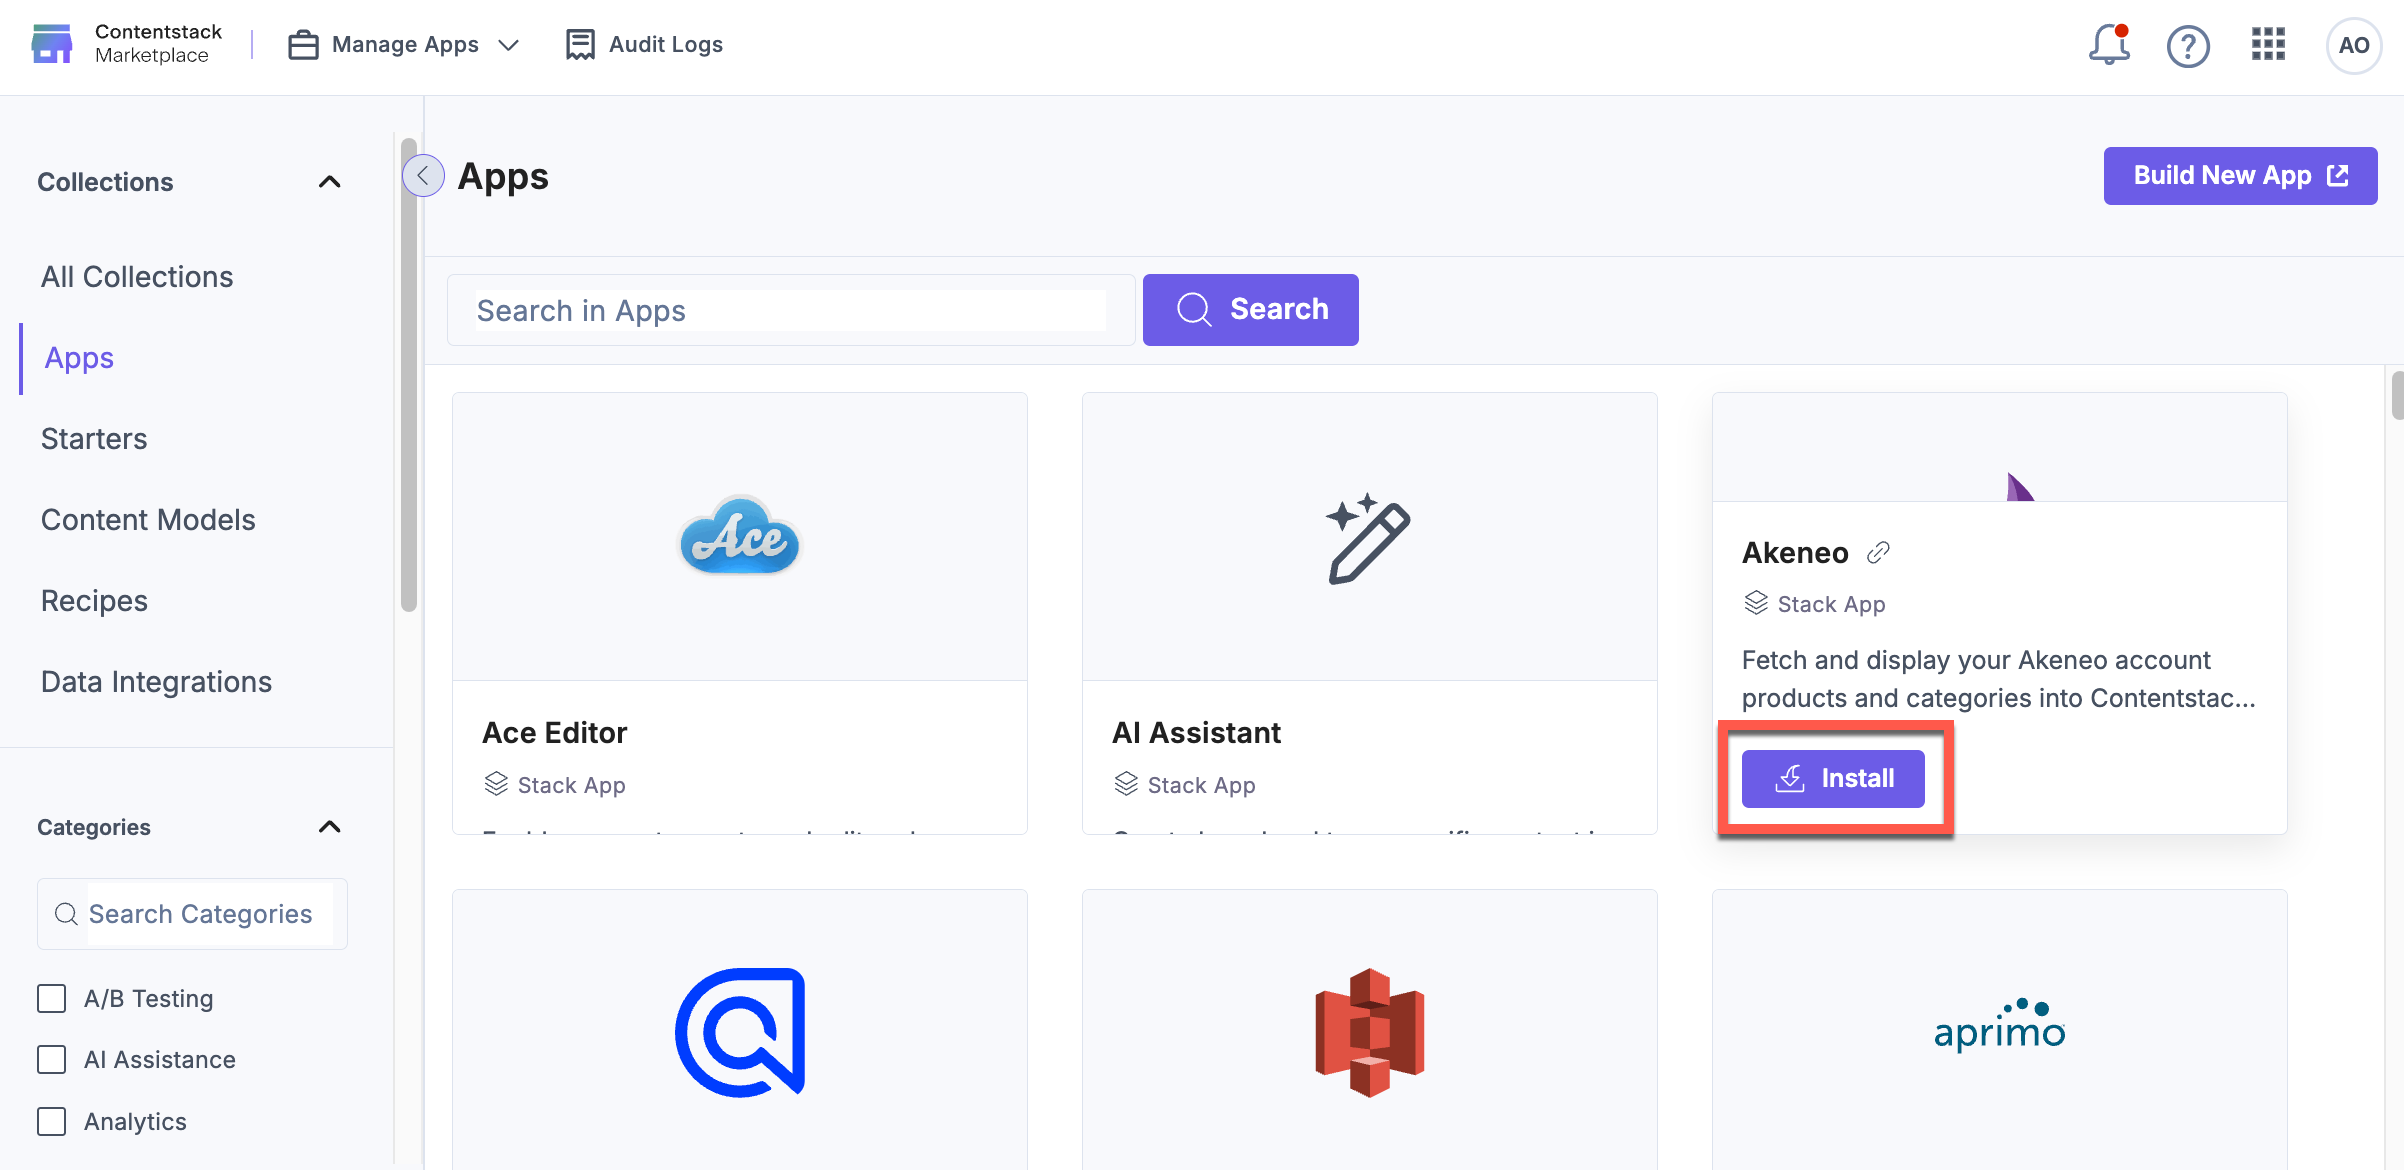The width and height of the screenshot is (2404, 1170).
Task: Check the AI Assistance category filter
Action: coord(52,1059)
